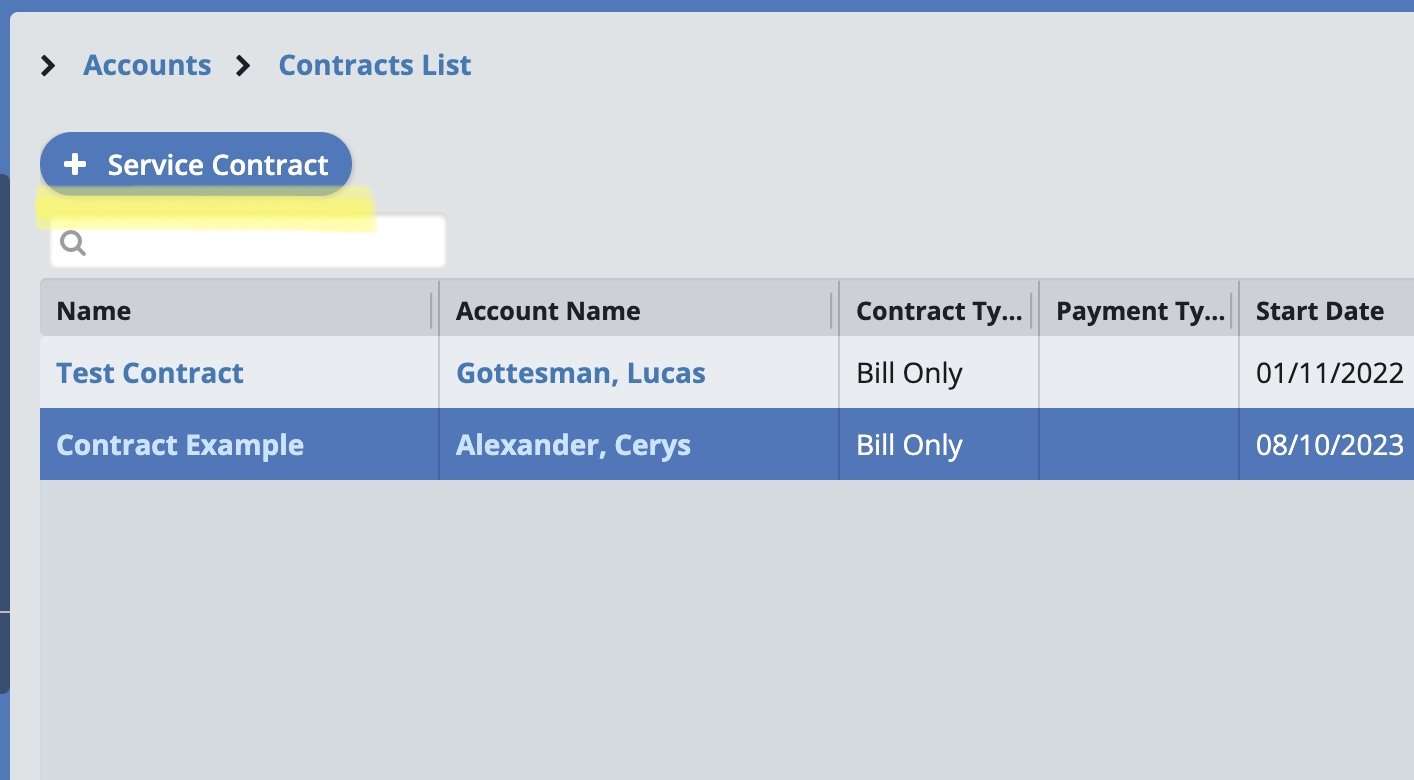The height and width of the screenshot is (780, 1414).
Task: Click the chevron before Contracts List breadcrumb
Action: (243, 66)
